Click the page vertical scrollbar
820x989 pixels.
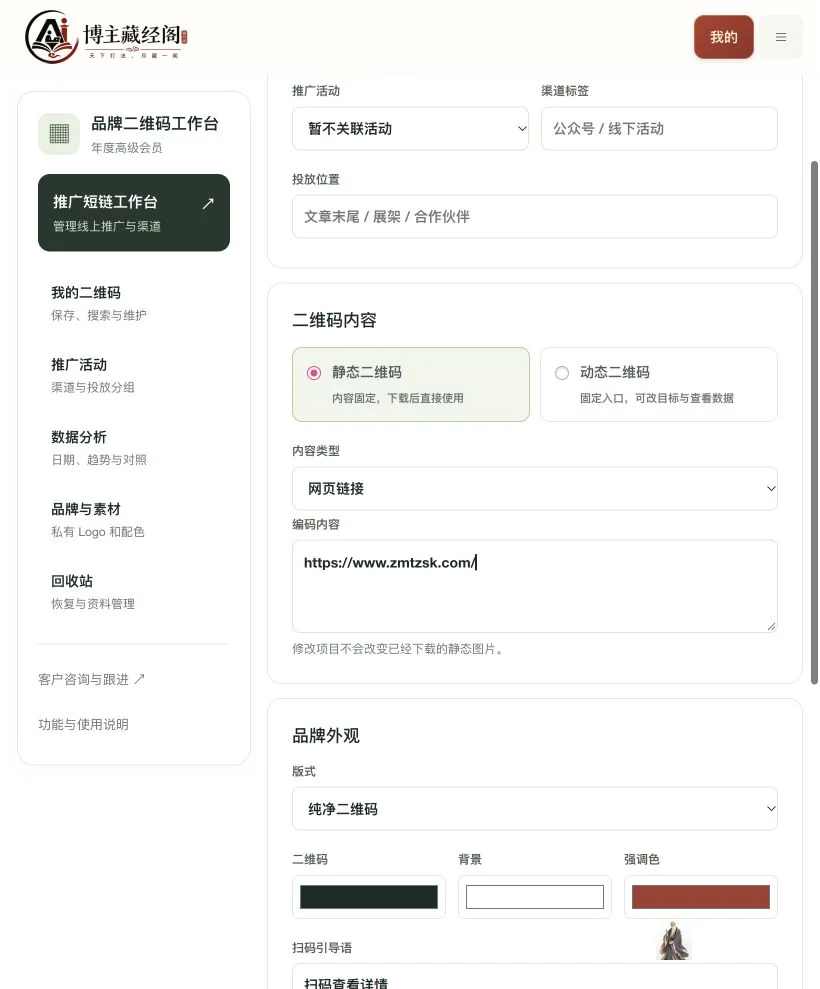814,421
